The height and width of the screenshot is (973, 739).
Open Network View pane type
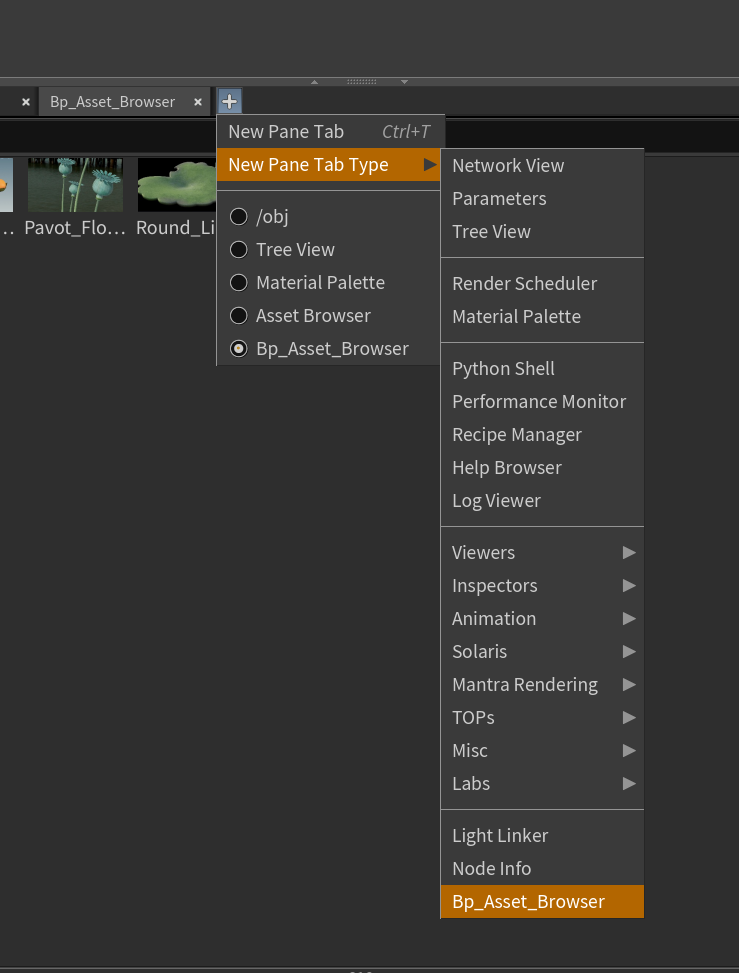tap(508, 166)
